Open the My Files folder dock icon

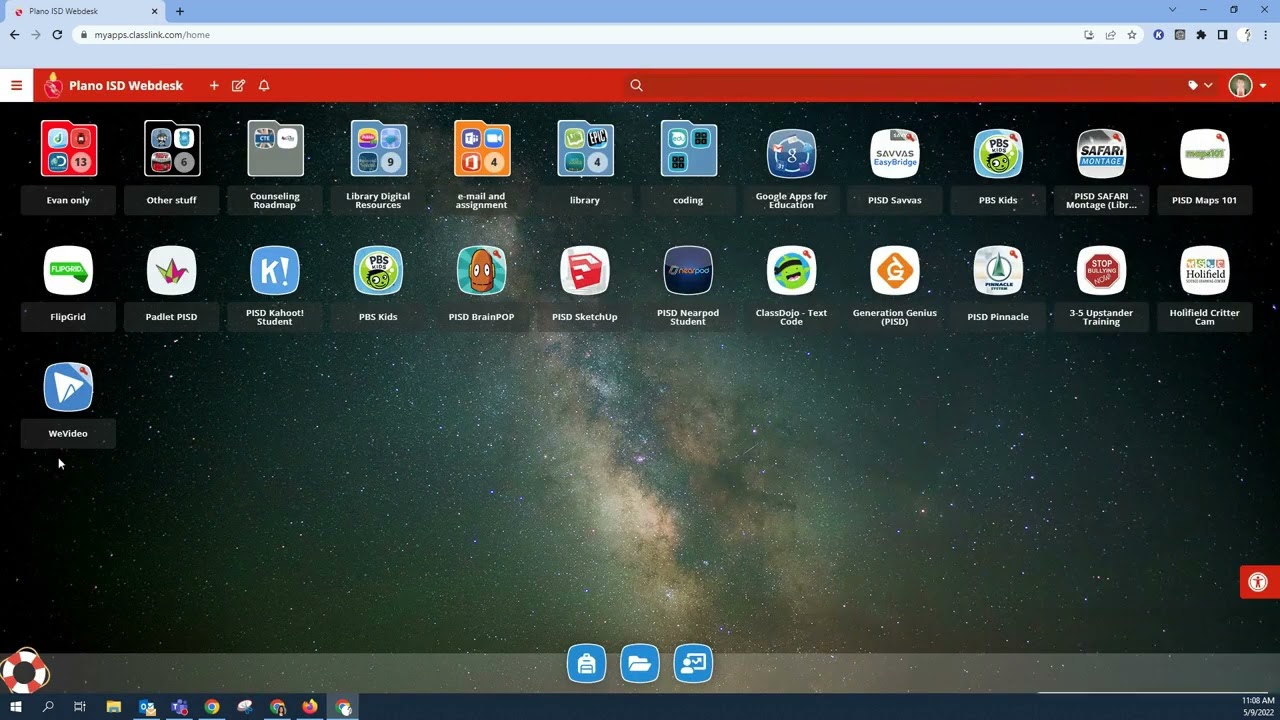[640, 663]
